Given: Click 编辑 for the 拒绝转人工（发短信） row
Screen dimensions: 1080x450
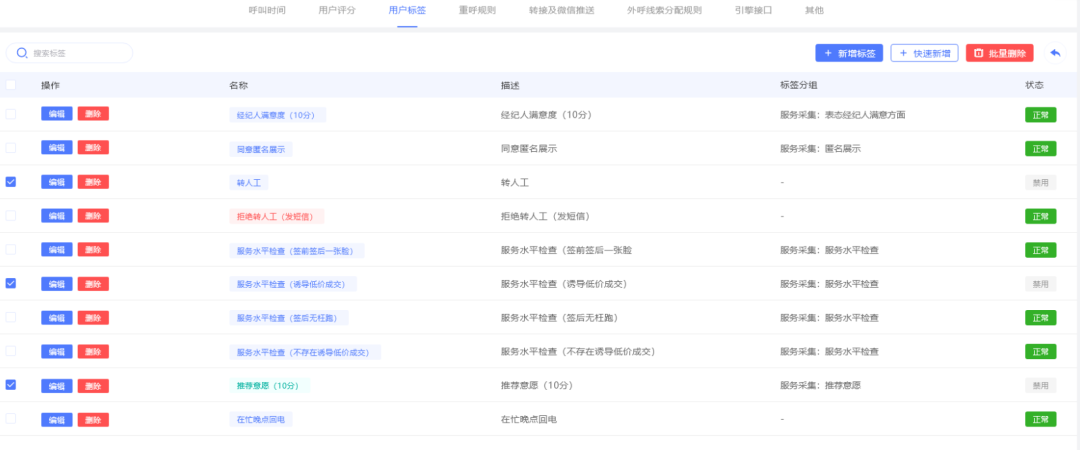Looking at the screenshot, I should [x=56, y=216].
